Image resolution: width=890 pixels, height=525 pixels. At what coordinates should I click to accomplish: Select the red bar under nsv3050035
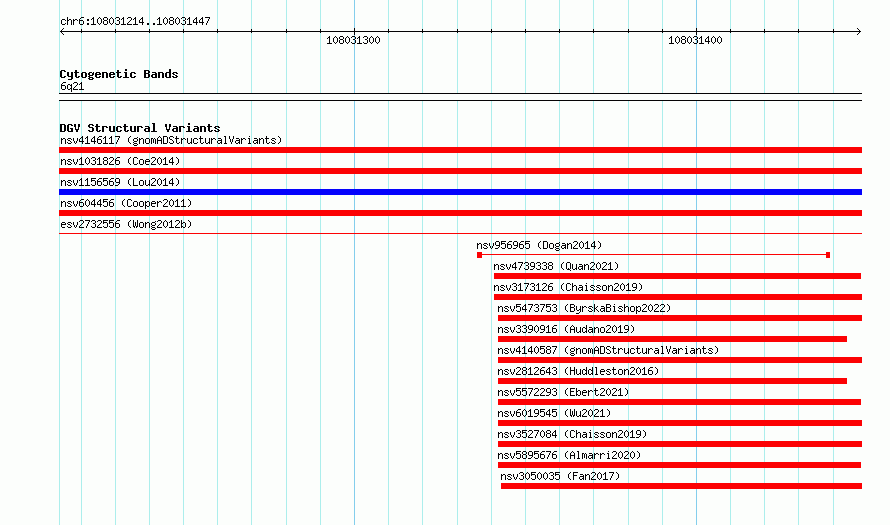[681, 486]
